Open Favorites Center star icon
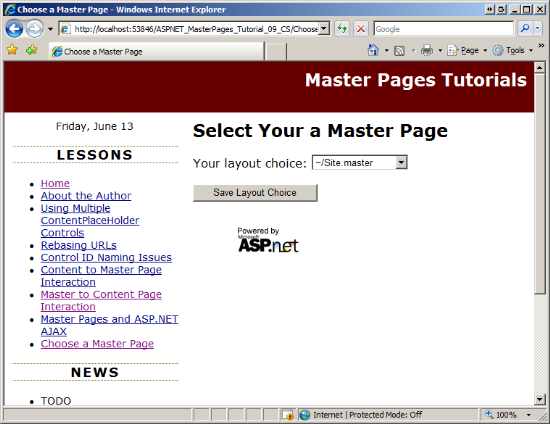Viewport: 550px width, 424px height. point(12,50)
